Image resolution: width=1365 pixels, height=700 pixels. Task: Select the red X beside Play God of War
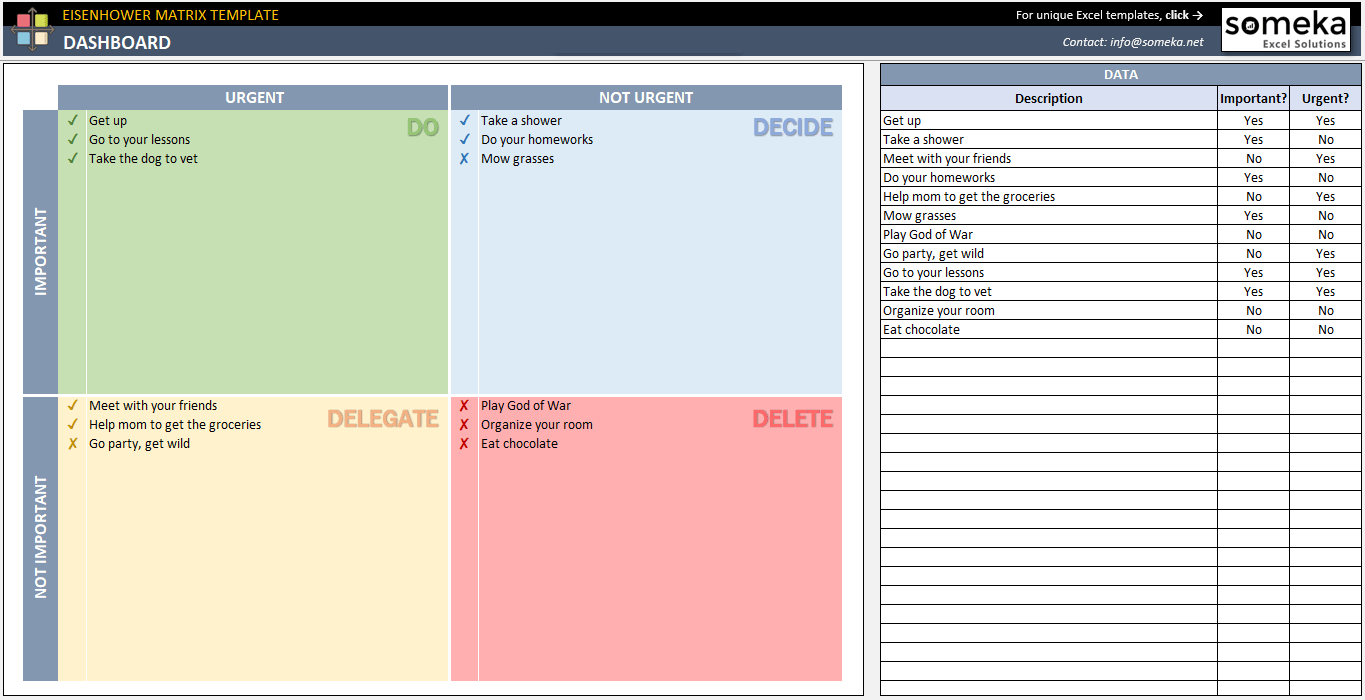[x=463, y=405]
